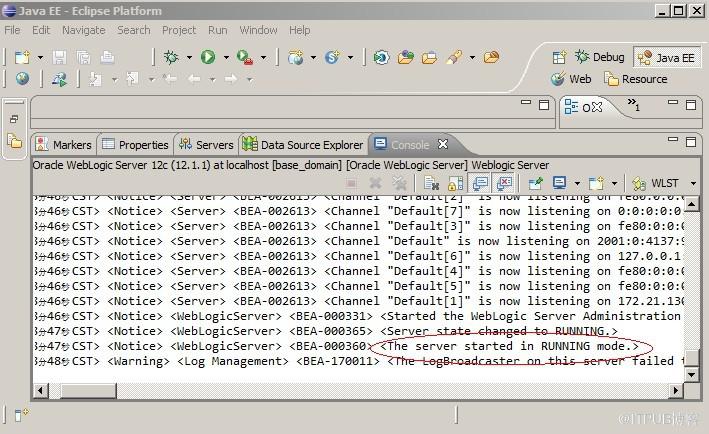The height and width of the screenshot is (434, 709).
Task: Click the green Run button icon
Action: tap(208, 57)
